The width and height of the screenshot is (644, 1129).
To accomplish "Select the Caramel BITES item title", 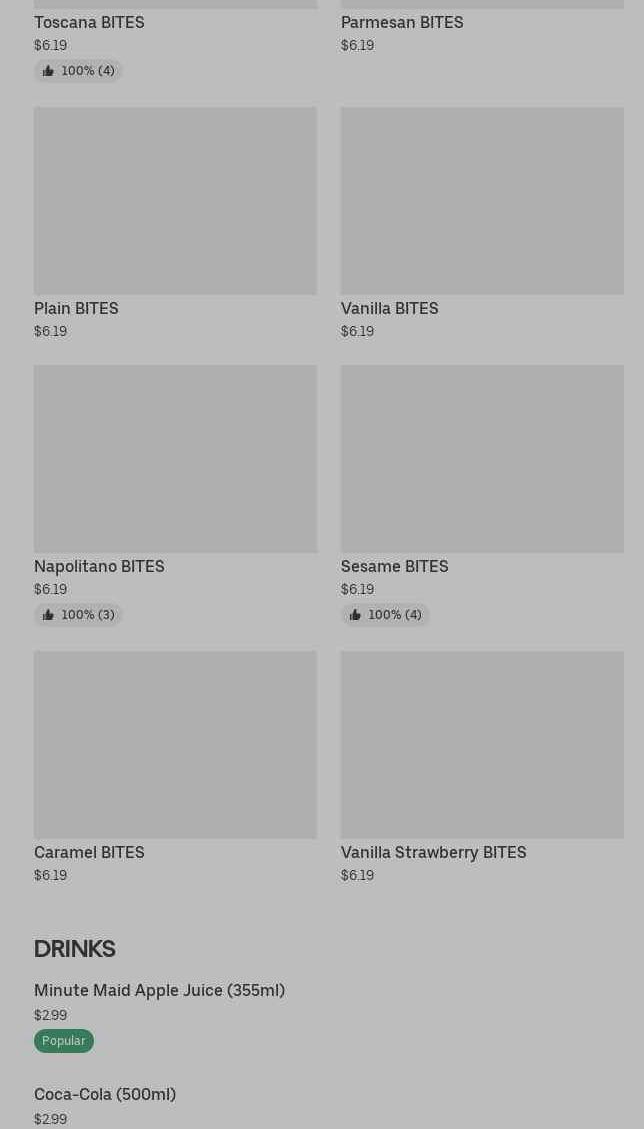I will 89,853.
